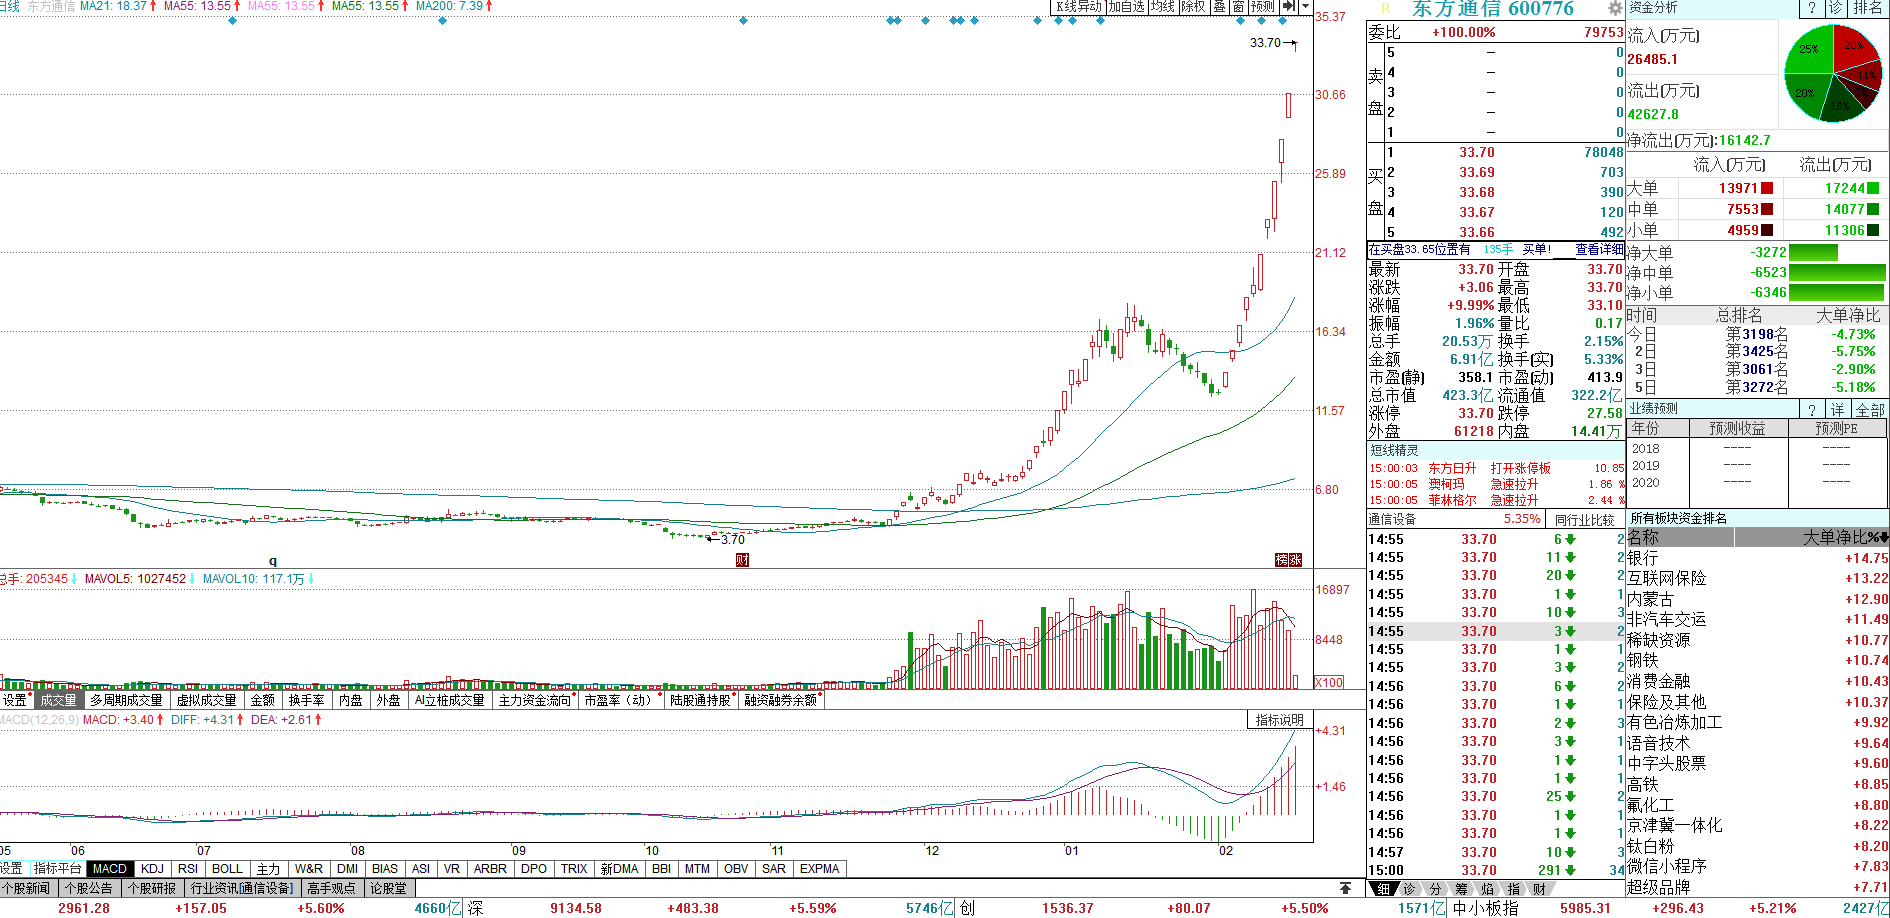Open the 同行业比较 selector
This screenshot has width=1890, height=918.
click(1585, 519)
